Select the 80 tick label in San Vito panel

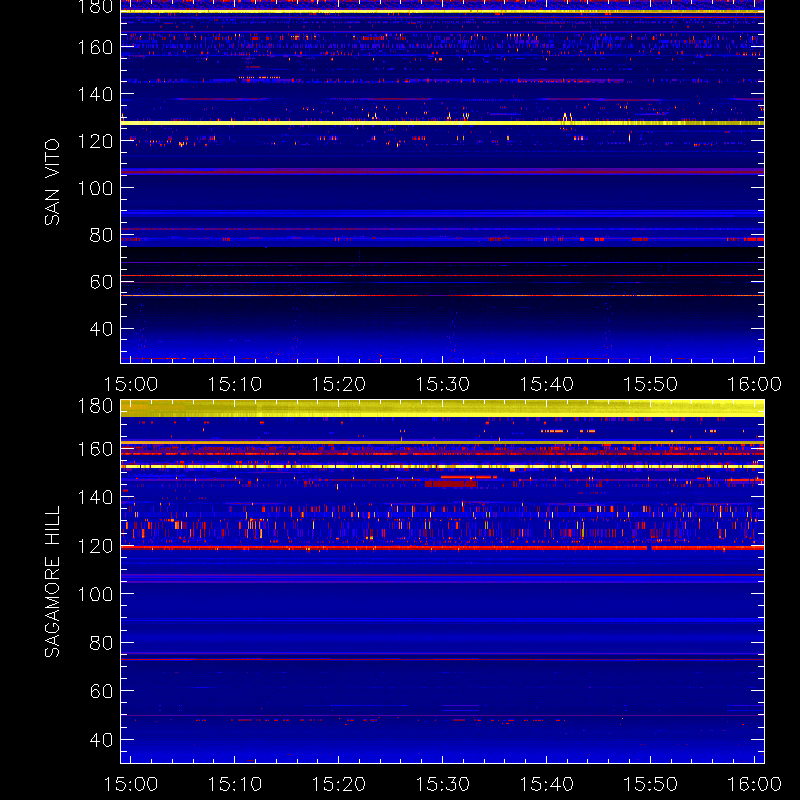click(x=101, y=235)
